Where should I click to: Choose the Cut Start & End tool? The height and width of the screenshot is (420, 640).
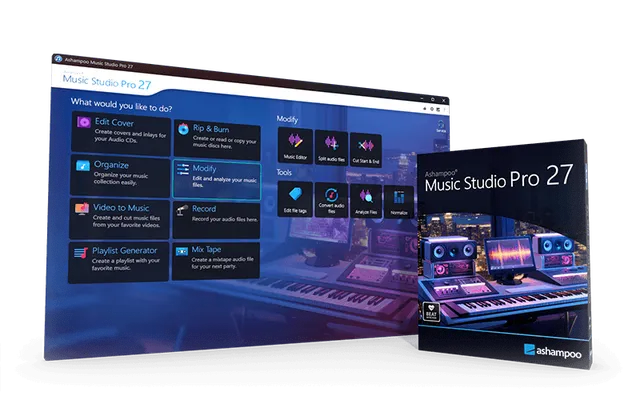click(x=366, y=149)
